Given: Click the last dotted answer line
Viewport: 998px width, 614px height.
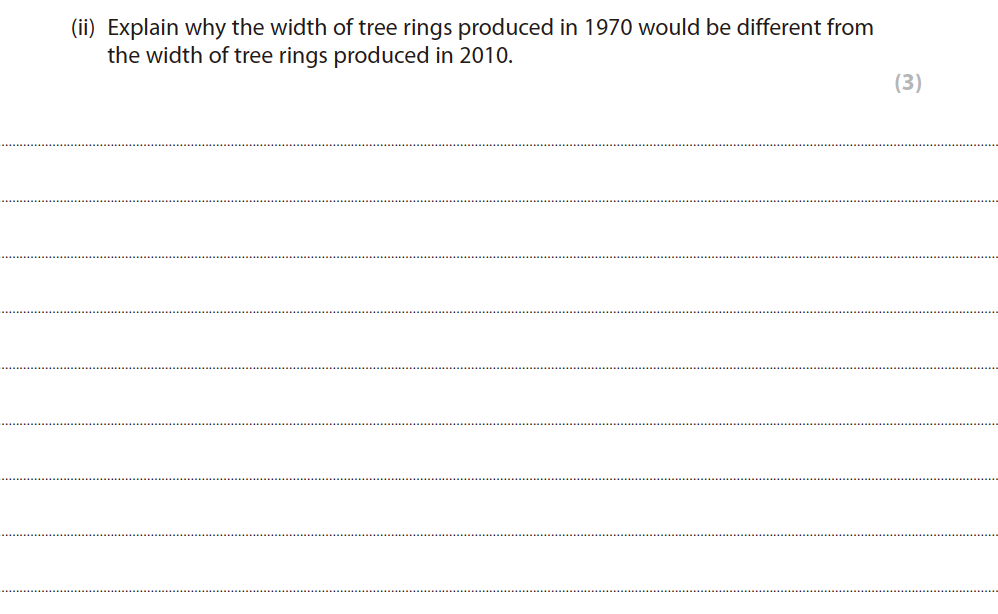Looking at the screenshot, I should tap(499, 590).
